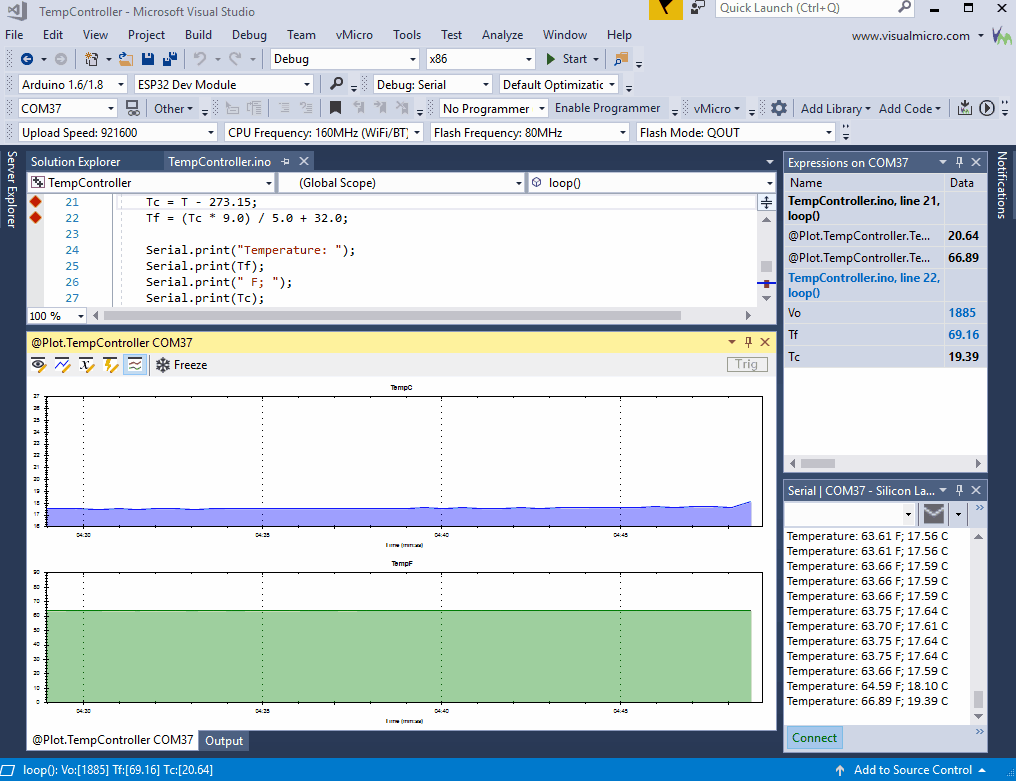The width and height of the screenshot is (1016, 781).
Task: Click Add to Source Control in status bar
Action: pos(912,770)
